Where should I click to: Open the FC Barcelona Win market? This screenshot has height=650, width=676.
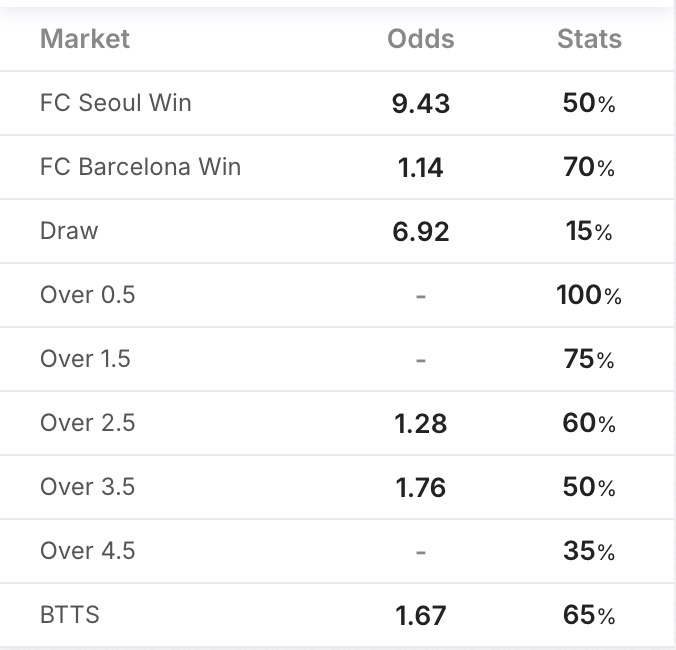click(140, 167)
